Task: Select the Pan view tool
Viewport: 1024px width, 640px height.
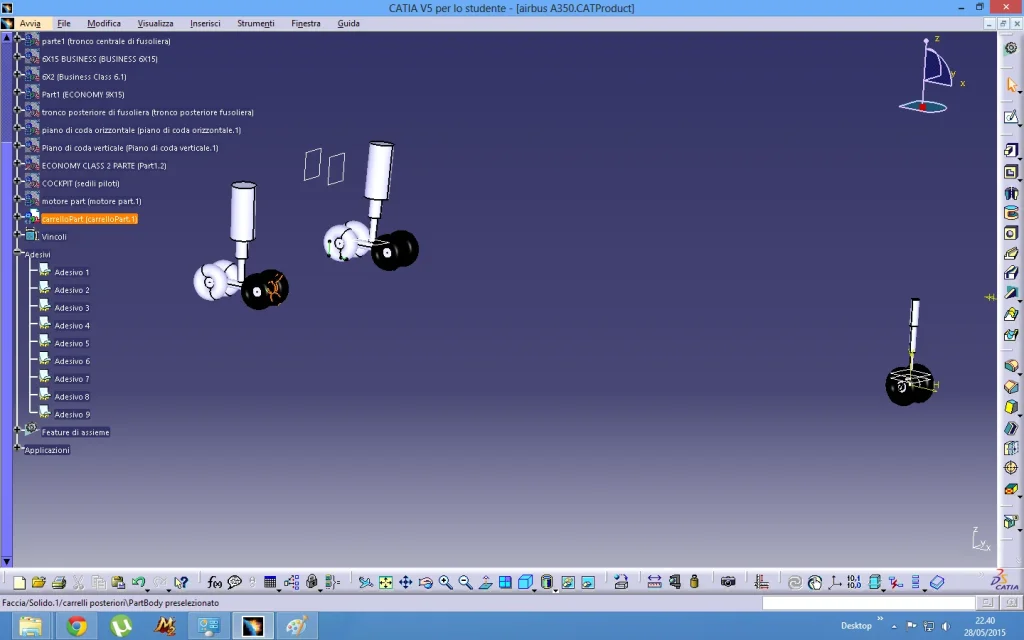Action: pyautogui.click(x=406, y=582)
